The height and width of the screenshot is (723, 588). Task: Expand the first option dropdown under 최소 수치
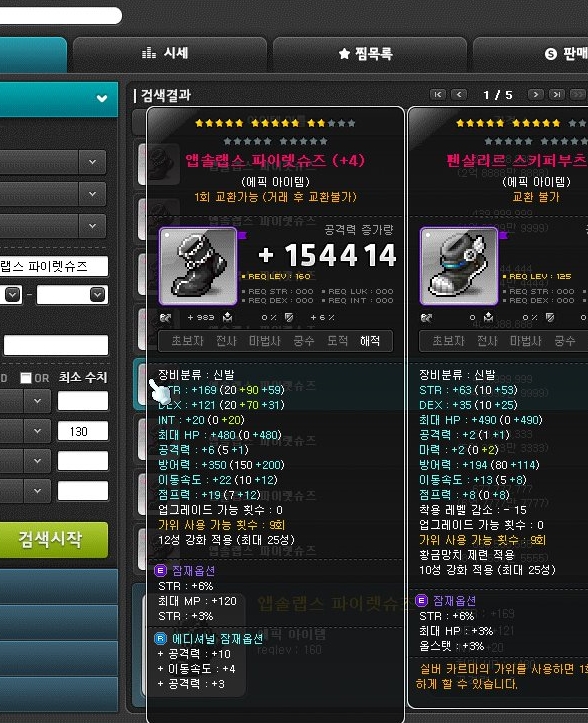click(x=38, y=401)
